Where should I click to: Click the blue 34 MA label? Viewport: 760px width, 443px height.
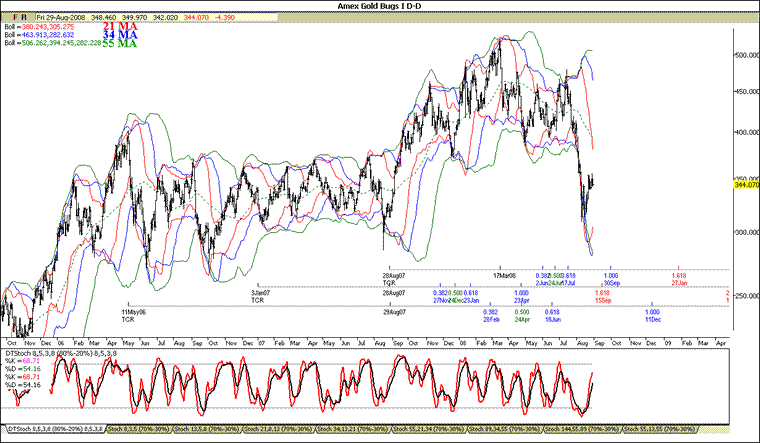coord(121,36)
